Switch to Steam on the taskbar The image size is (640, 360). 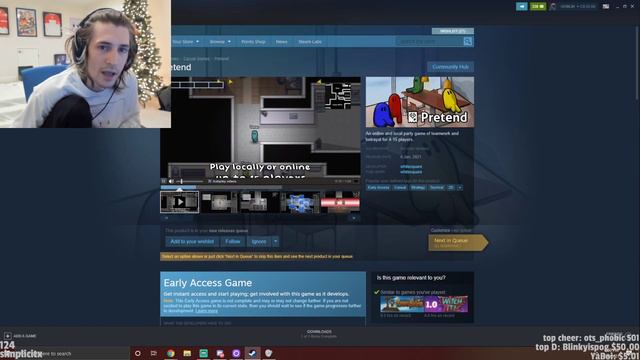pos(252,353)
